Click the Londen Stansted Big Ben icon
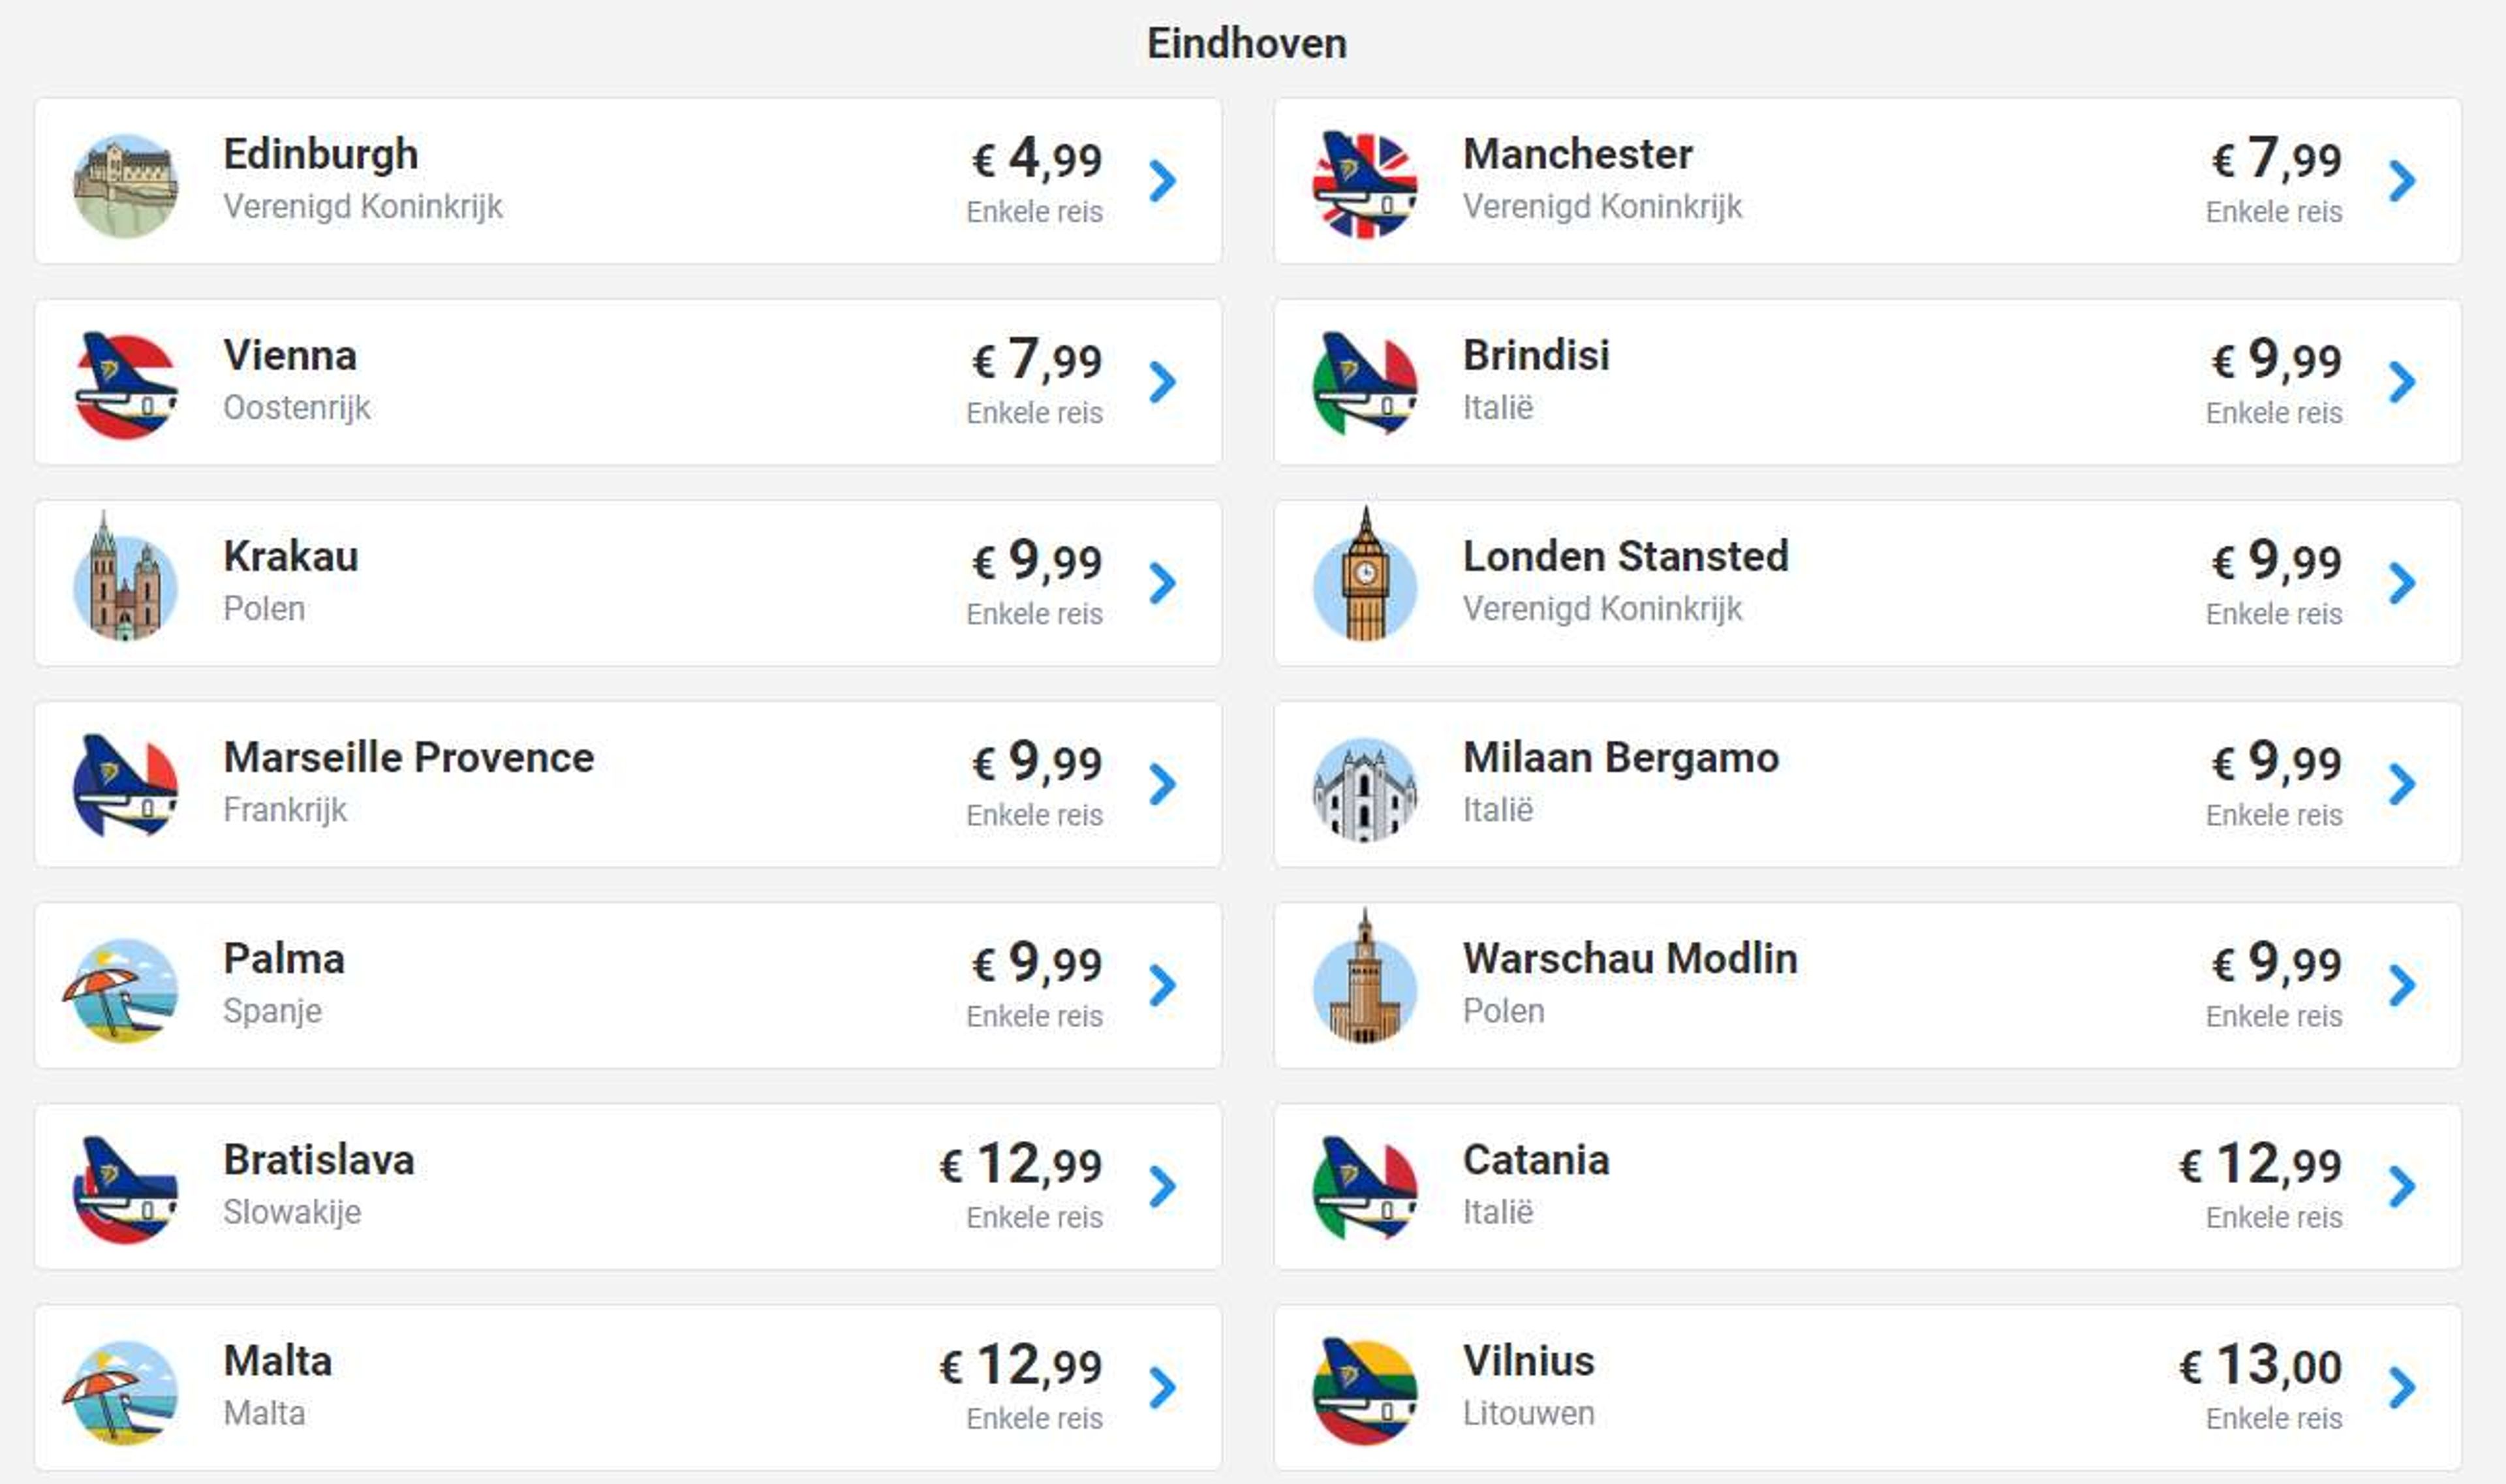This screenshot has width=2506, height=1484. (1365, 576)
